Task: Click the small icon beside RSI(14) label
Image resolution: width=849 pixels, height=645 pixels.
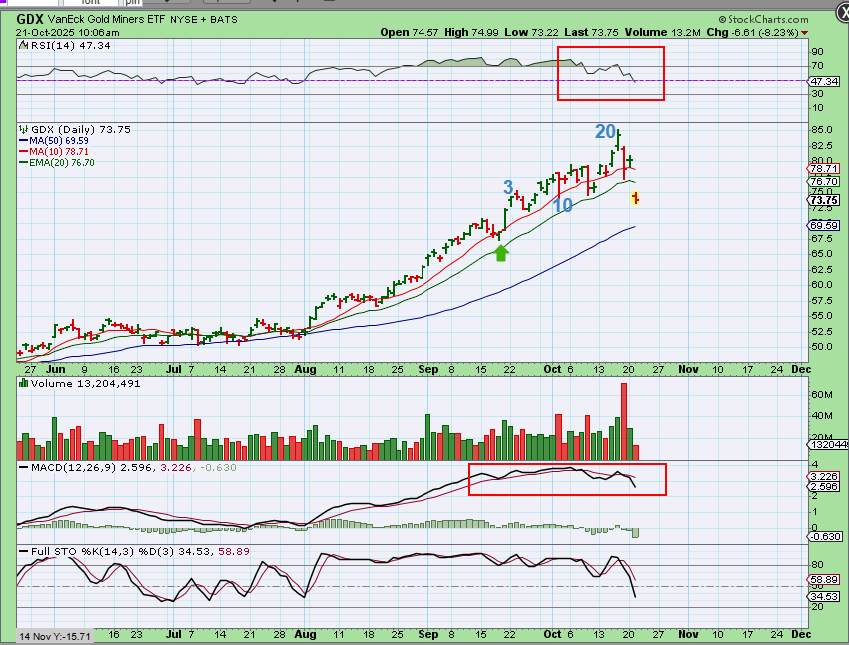Action: pyautogui.click(x=23, y=45)
